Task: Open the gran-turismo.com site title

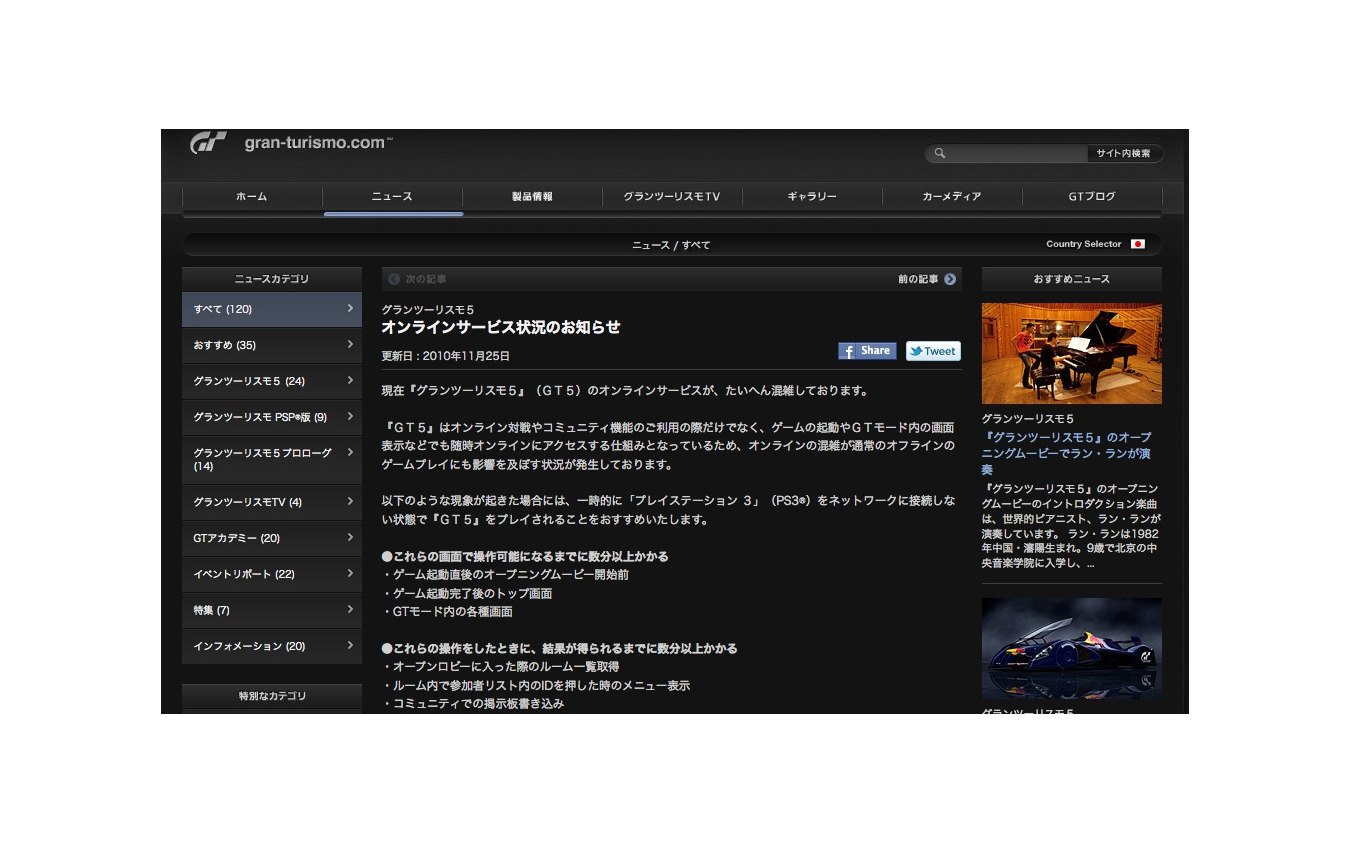Action: point(318,143)
